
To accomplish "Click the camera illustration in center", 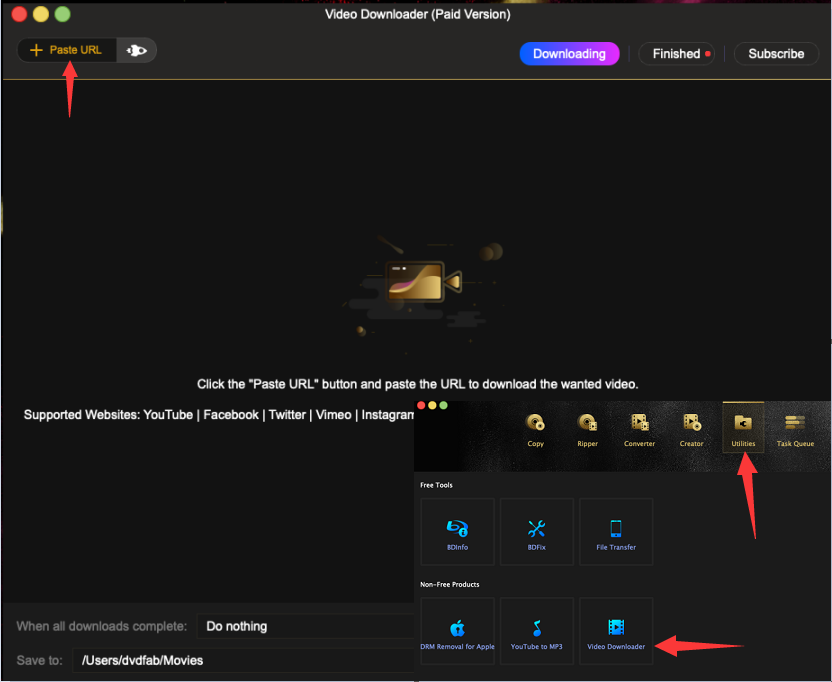I will pos(423,282).
